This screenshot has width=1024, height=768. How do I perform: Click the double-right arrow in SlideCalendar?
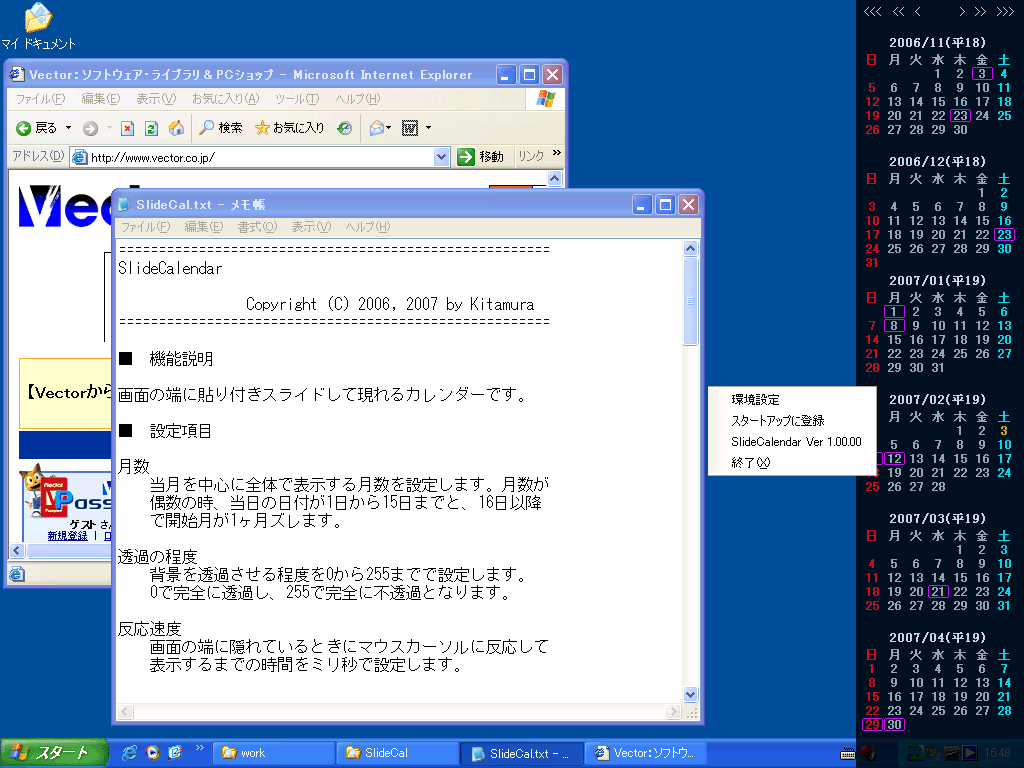[980, 12]
